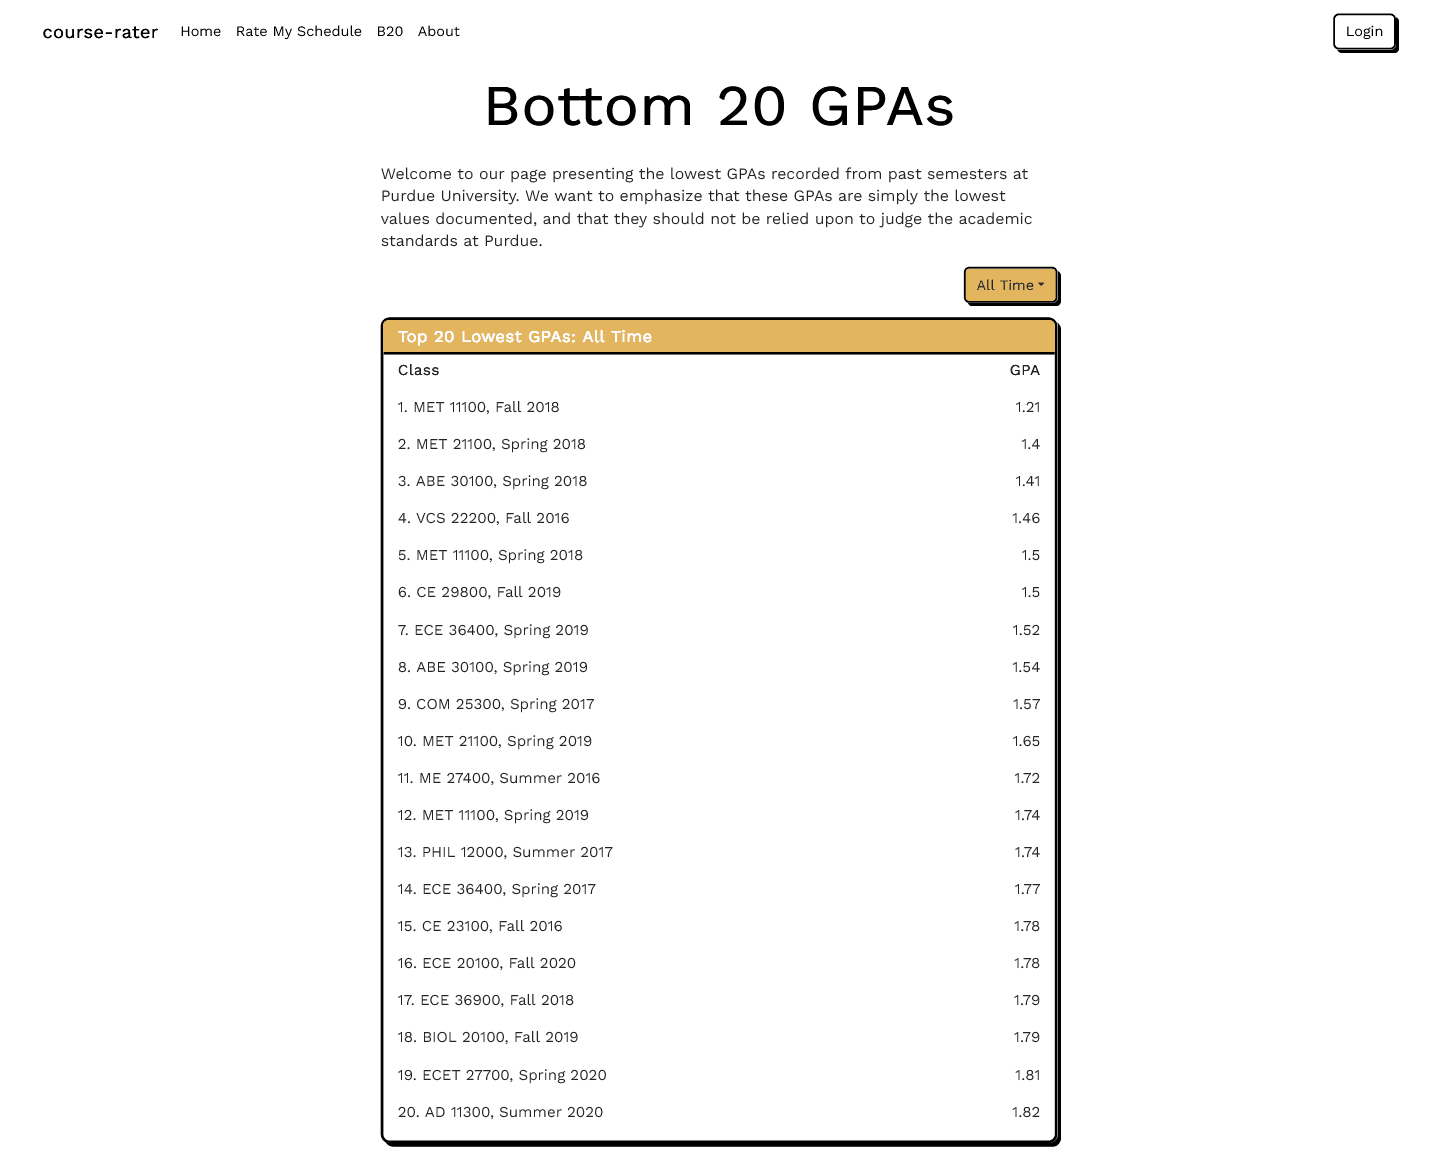Click the welcome paragraph about Purdue GPAs
1429x1152 pixels.
(x=707, y=207)
